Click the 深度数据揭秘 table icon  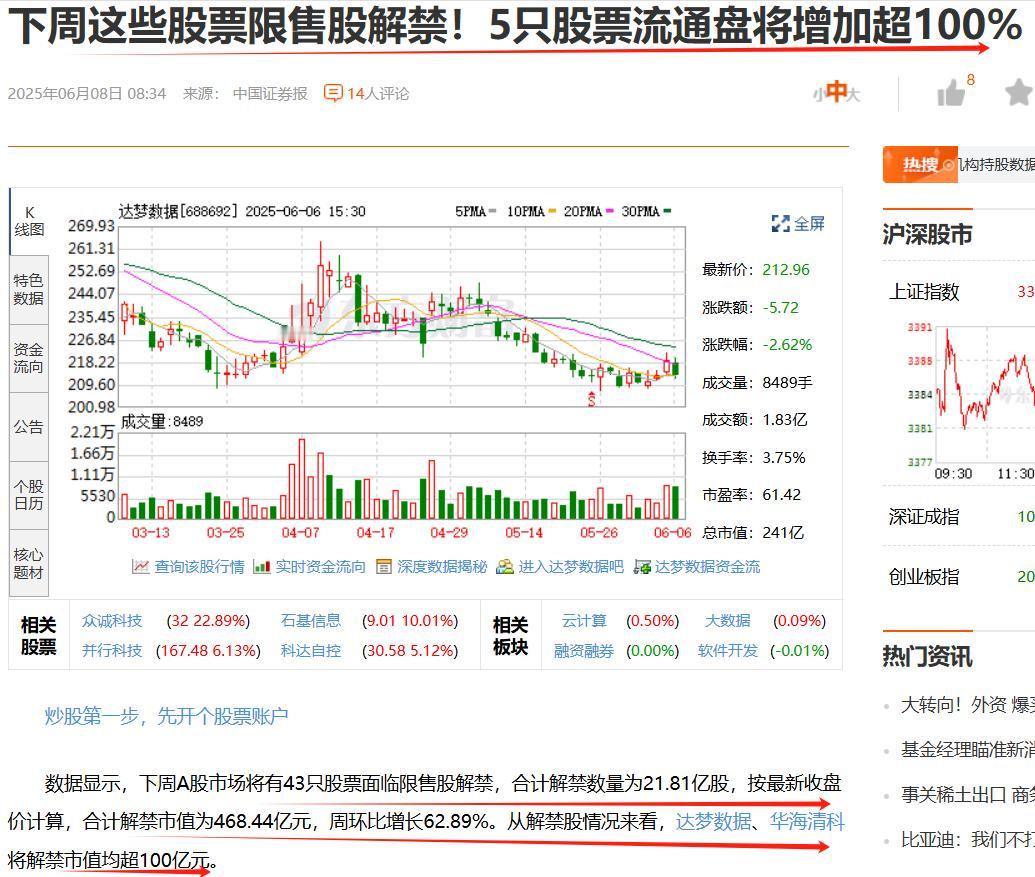pos(384,566)
